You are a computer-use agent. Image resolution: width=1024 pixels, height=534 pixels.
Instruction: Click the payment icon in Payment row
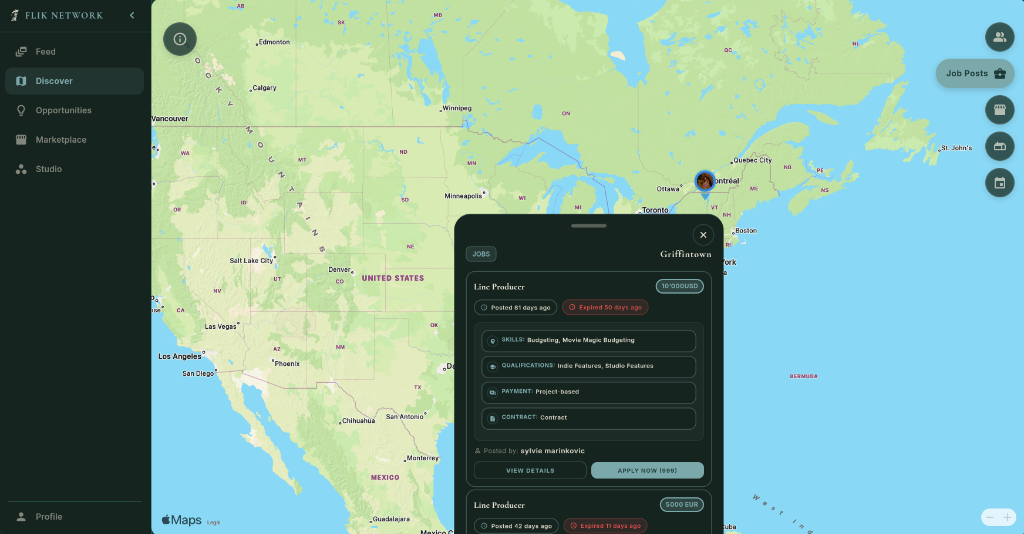pos(492,392)
